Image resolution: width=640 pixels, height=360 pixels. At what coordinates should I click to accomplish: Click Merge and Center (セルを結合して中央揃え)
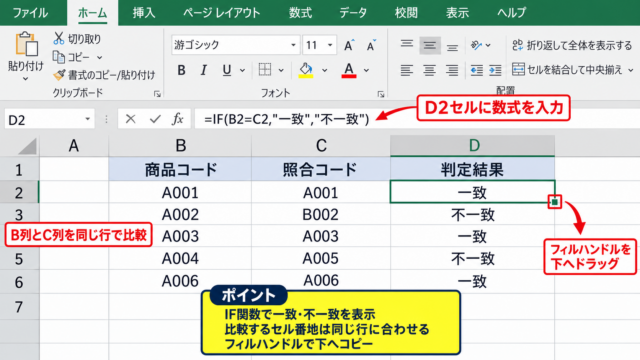[567, 70]
